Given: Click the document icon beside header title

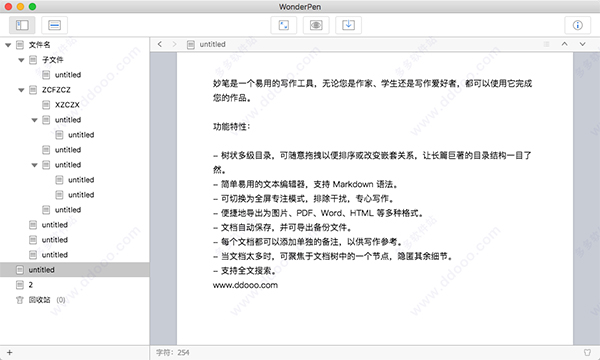Looking at the screenshot, I should click(191, 45).
